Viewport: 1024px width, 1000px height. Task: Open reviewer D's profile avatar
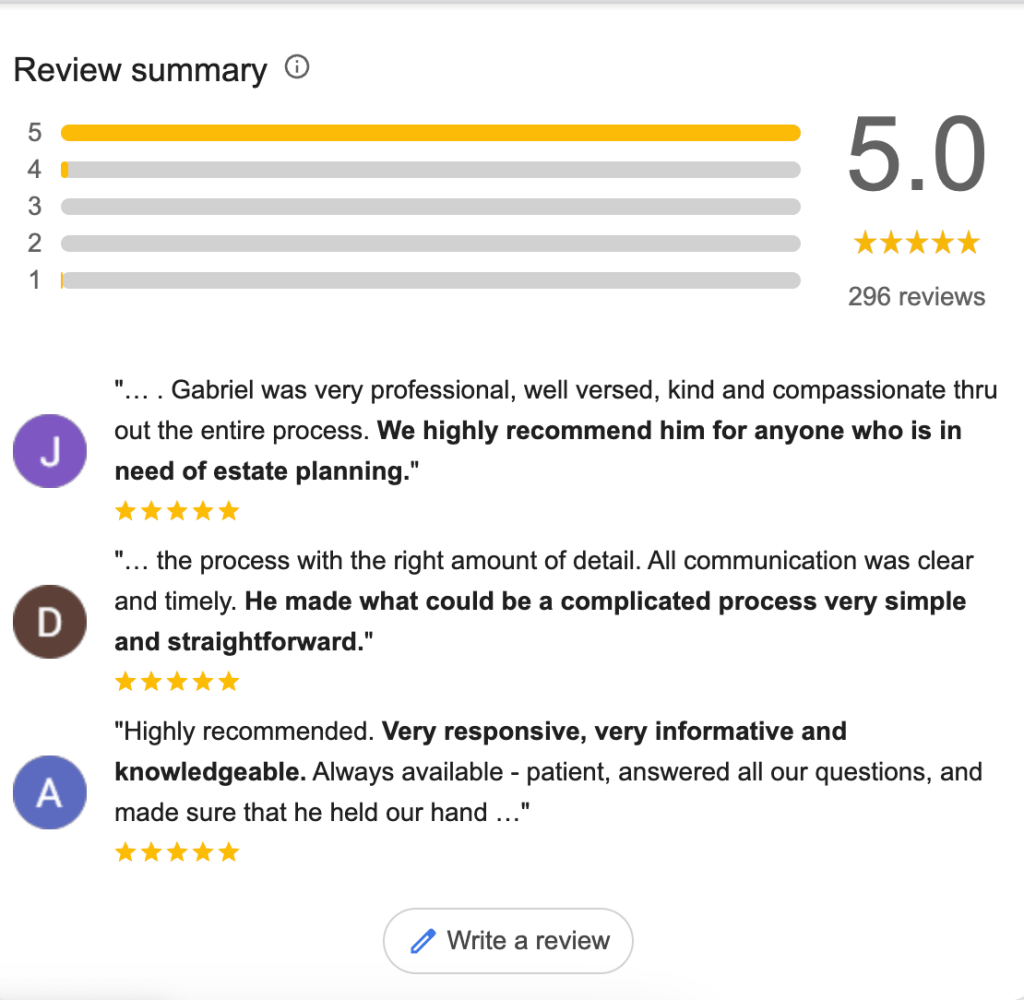[x=49, y=621]
